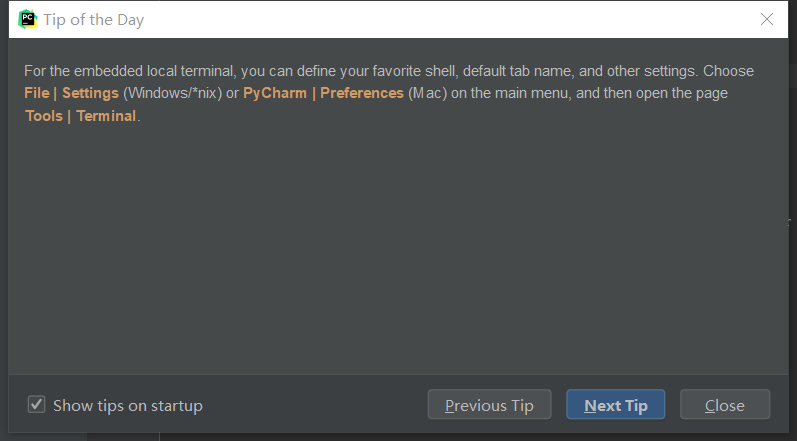Image resolution: width=797 pixels, height=441 pixels.
Task: Show the Next Tip
Action: [x=616, y=405]
